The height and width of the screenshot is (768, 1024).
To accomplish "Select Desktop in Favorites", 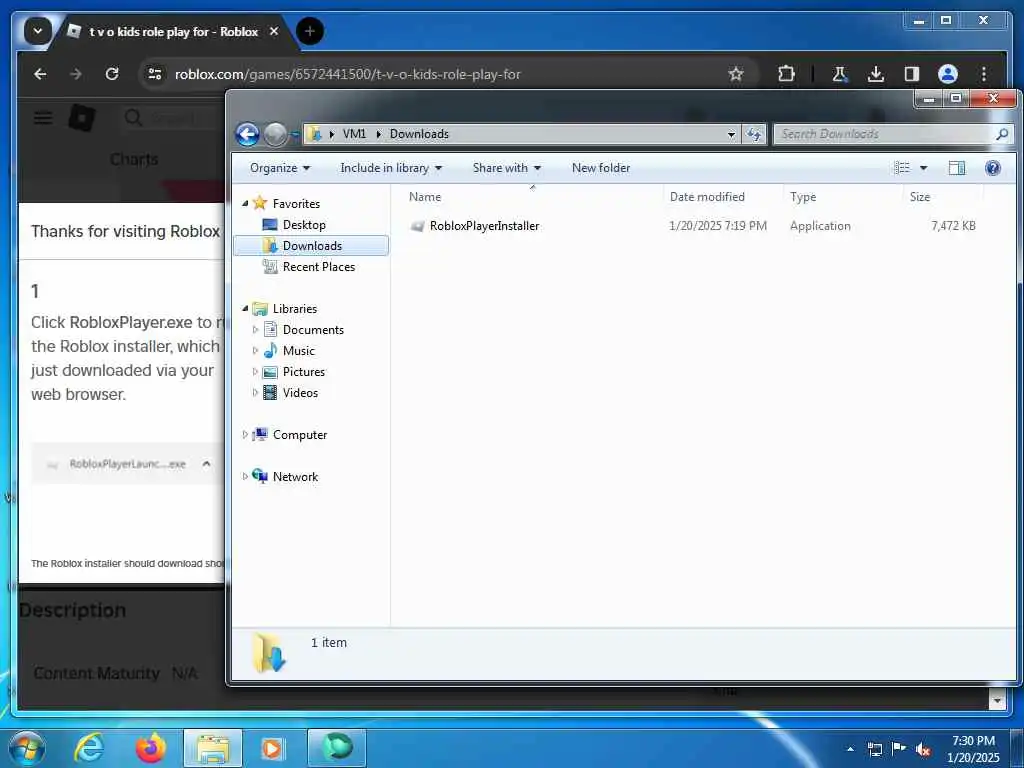I will point(304,225).
